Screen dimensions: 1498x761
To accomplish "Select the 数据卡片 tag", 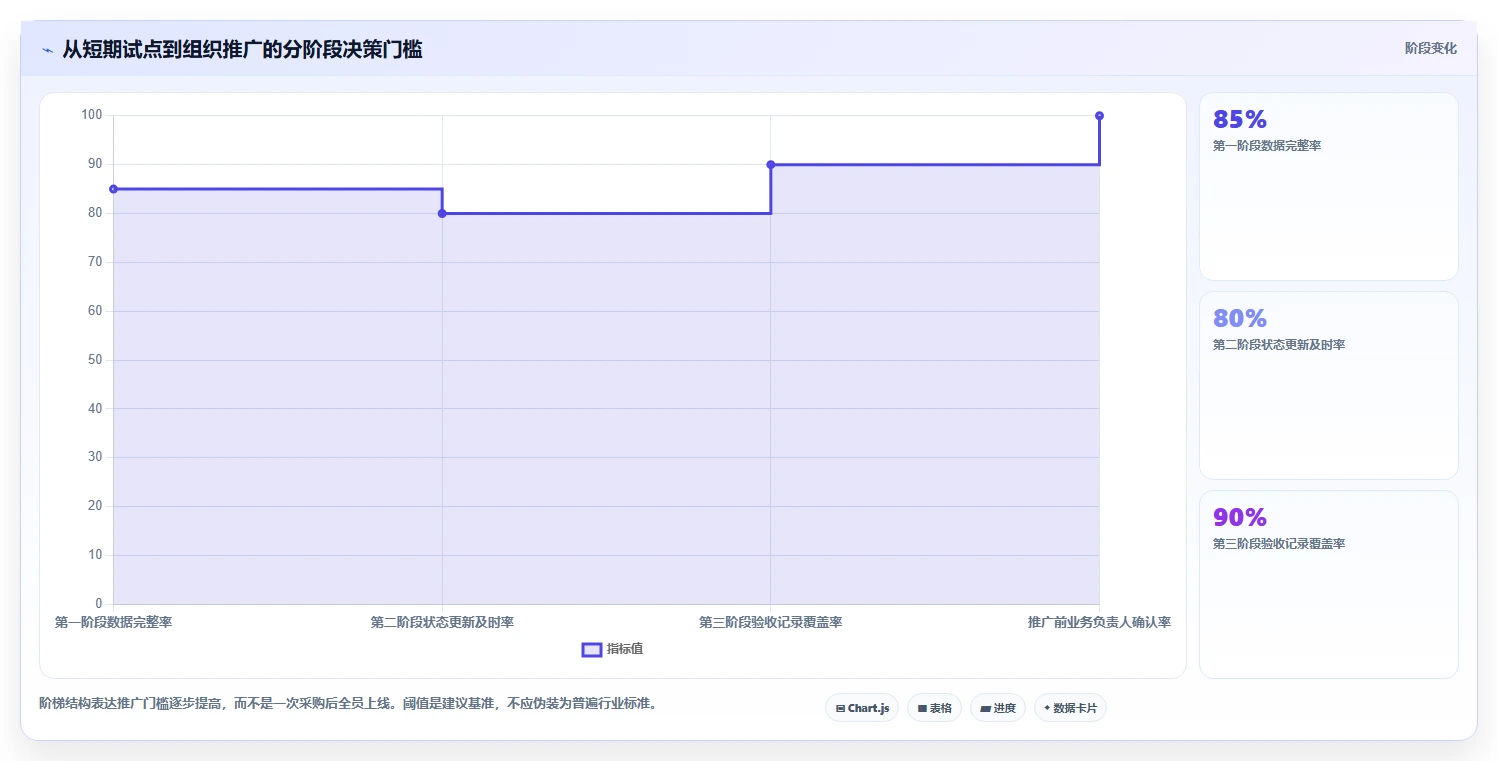I will (1070, 708).
